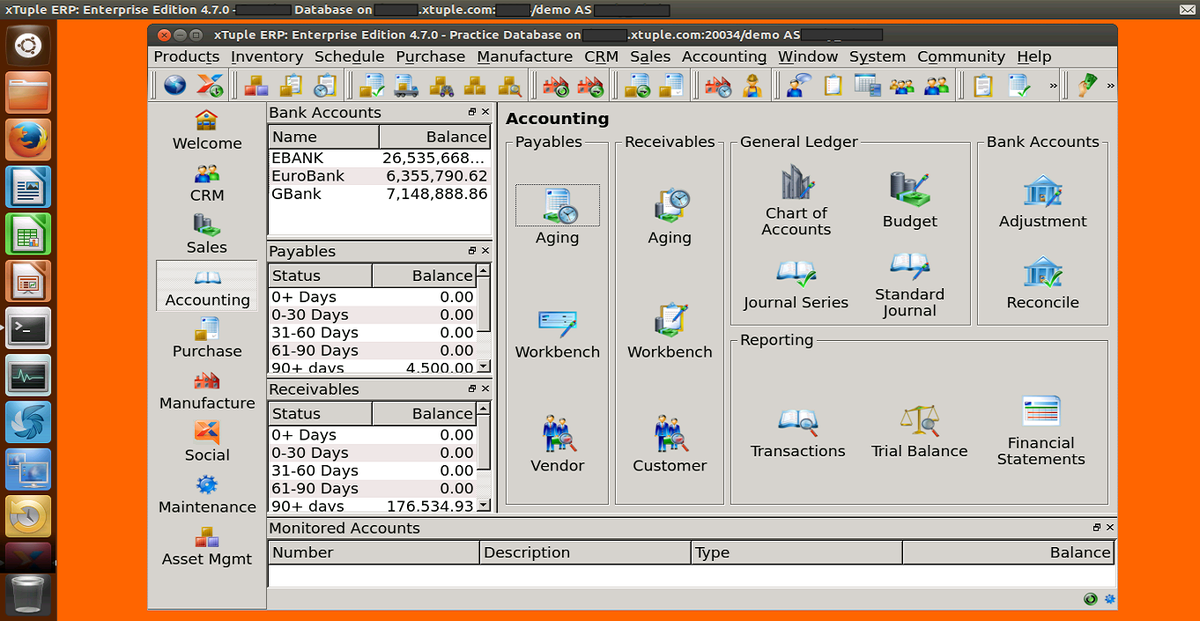Open the Bank Accounts Adjustment icon

click(x=1042, y=201)
